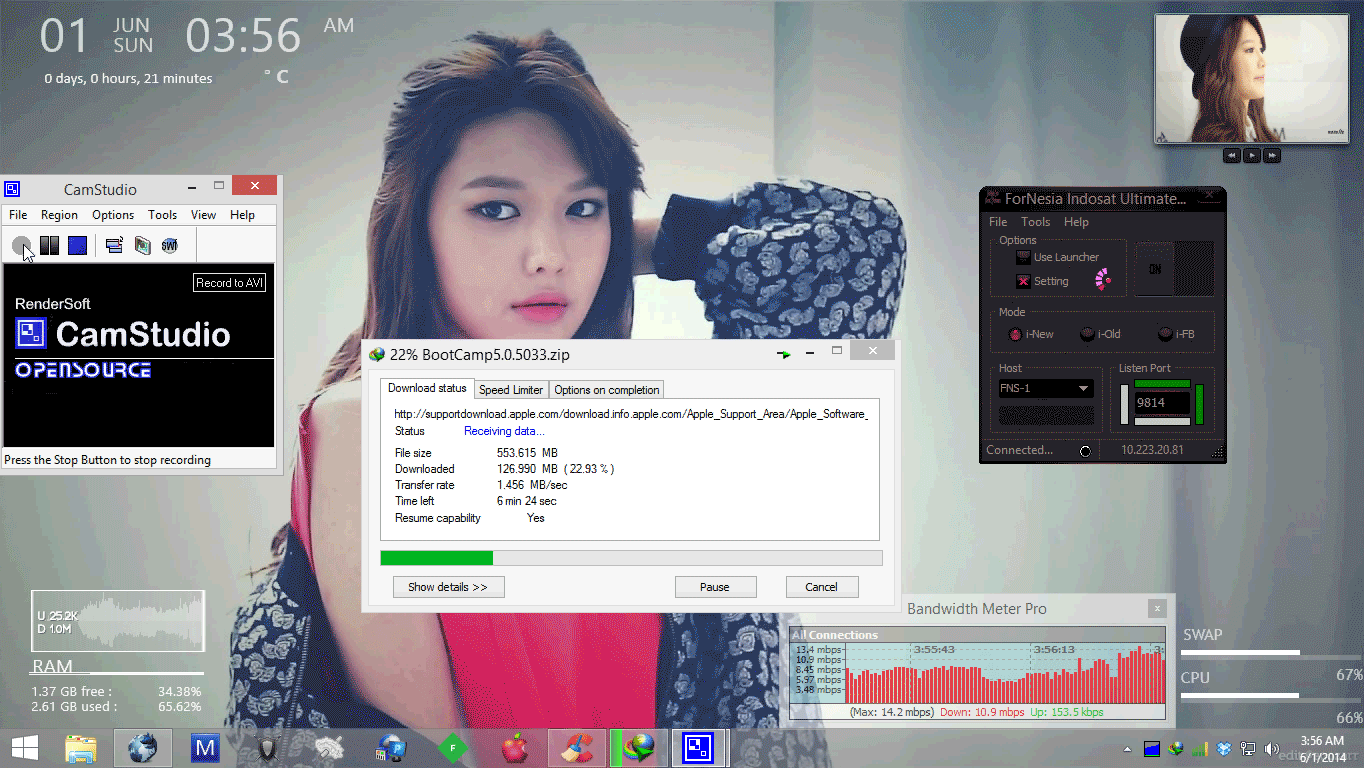Open CamStudio Tools menu
Image resolution: width=1364 pixels, height=768 pixels.
coord(162,215)
